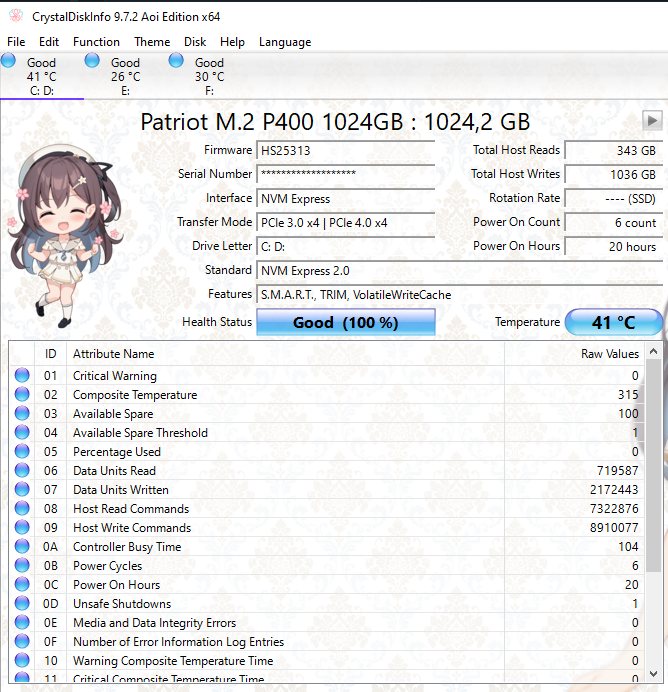668x692 pixels.
Task: Click the CrystalDiskInfo app icon in title bar
Action: 16,16
